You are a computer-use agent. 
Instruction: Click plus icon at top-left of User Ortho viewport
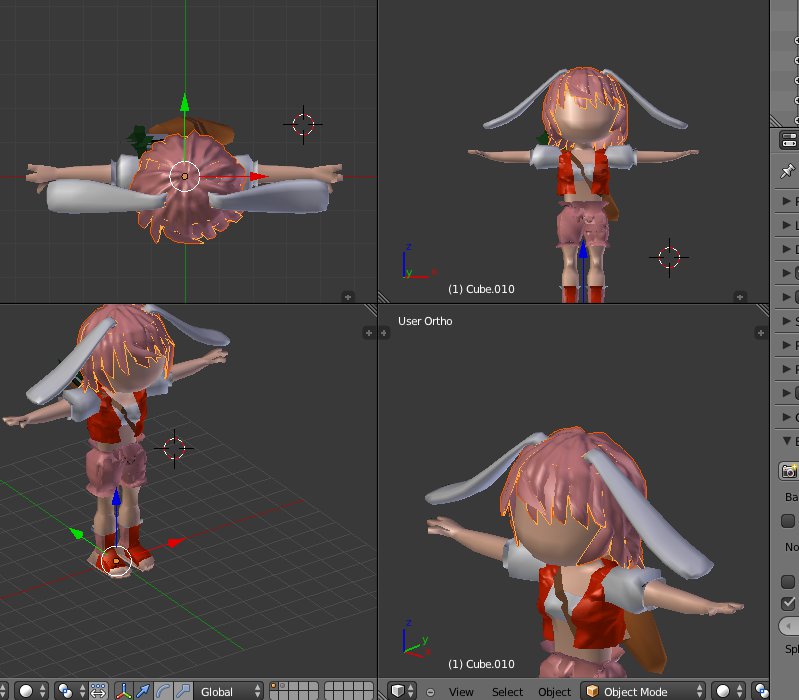click(384, 333)
